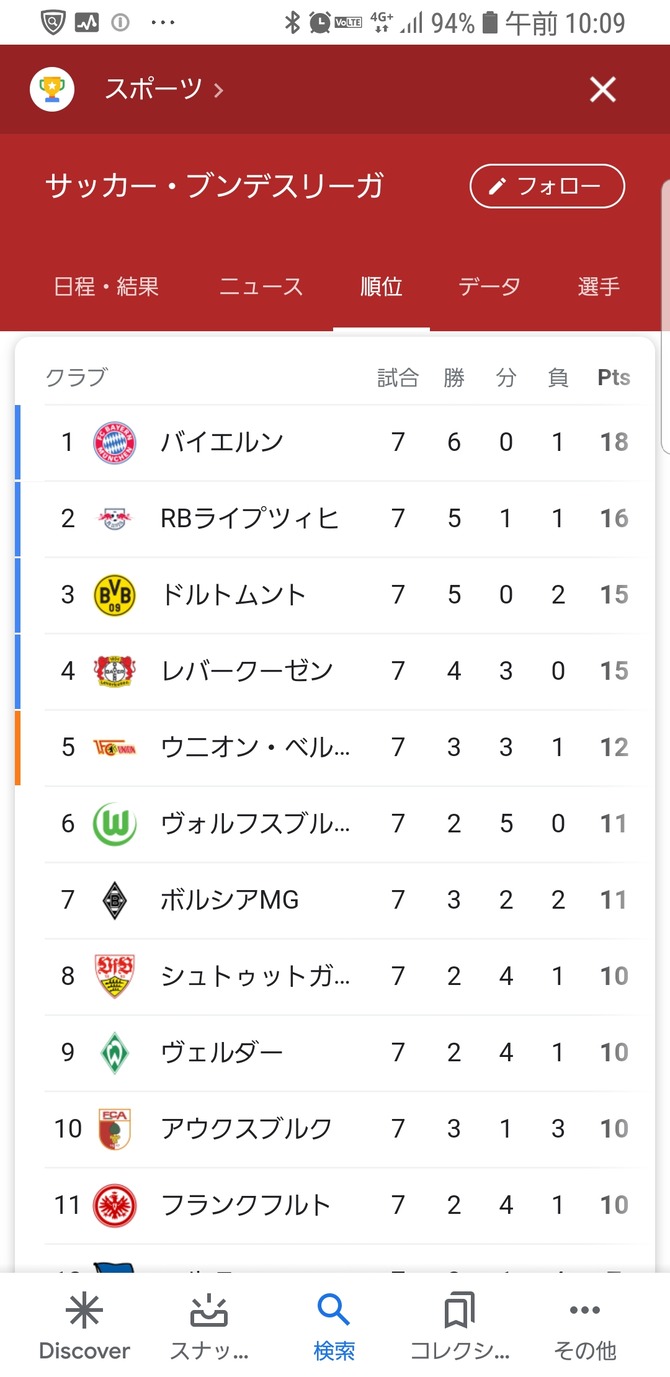Open the レバークーゼン team row
The height and width of the screenshot is (1377, 670).
(246, 671)
